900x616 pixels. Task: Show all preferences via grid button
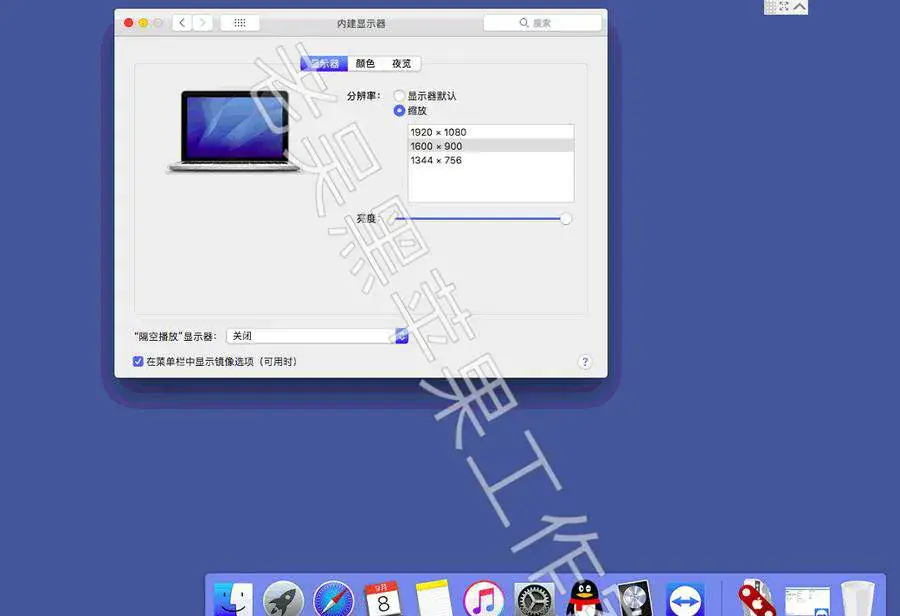coord(240,23)
